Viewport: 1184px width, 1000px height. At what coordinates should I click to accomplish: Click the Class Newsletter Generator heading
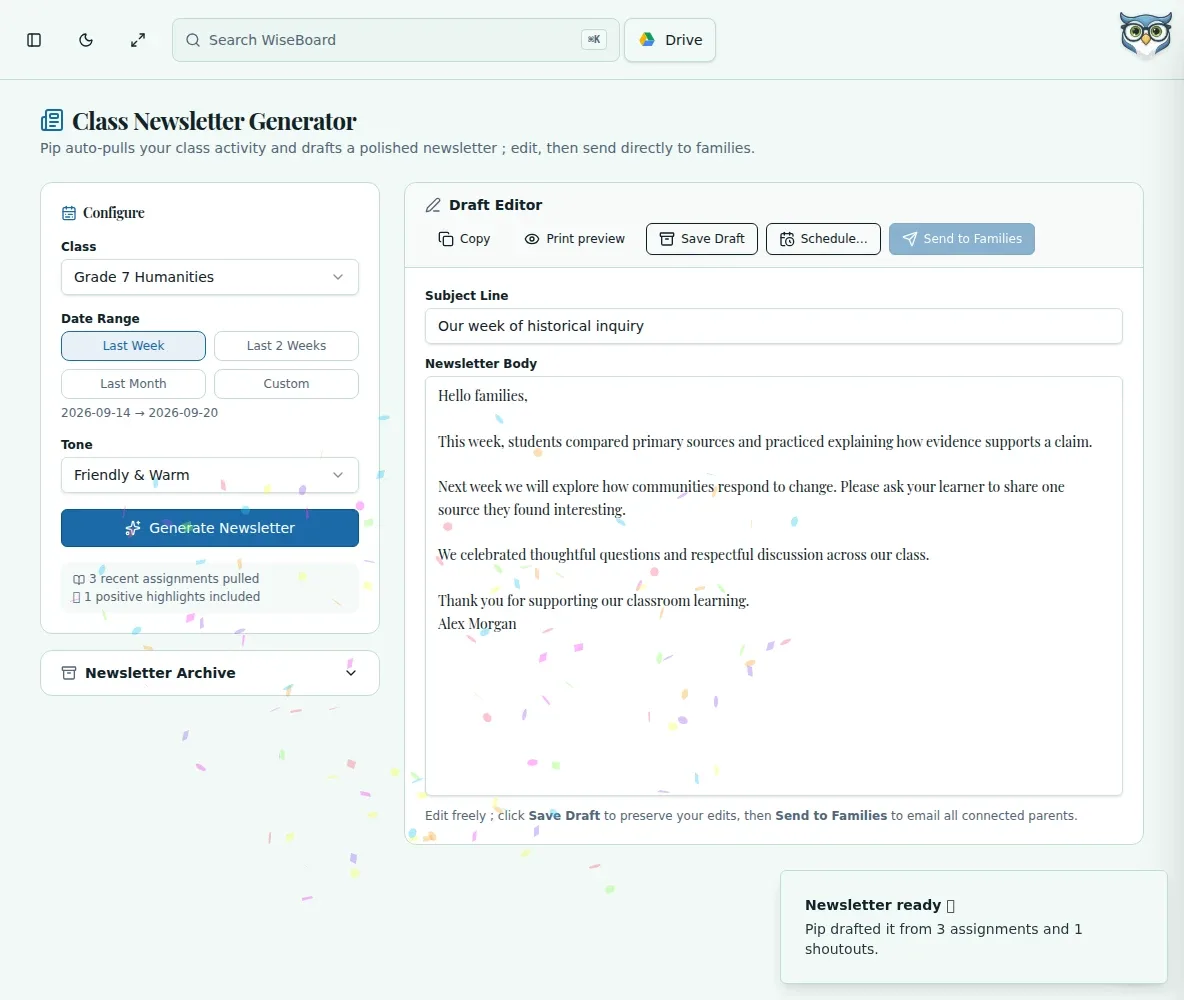pyautogui.click(x=214, y=121)
